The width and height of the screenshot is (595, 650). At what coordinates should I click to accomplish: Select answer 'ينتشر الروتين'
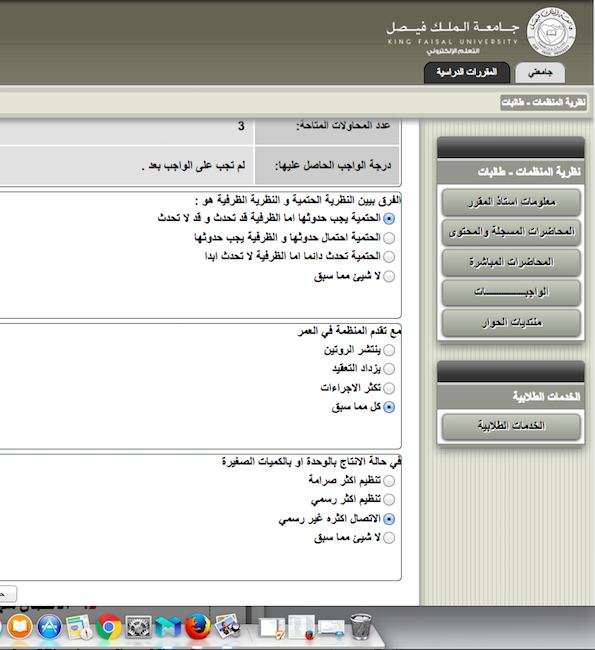point(389,350)
